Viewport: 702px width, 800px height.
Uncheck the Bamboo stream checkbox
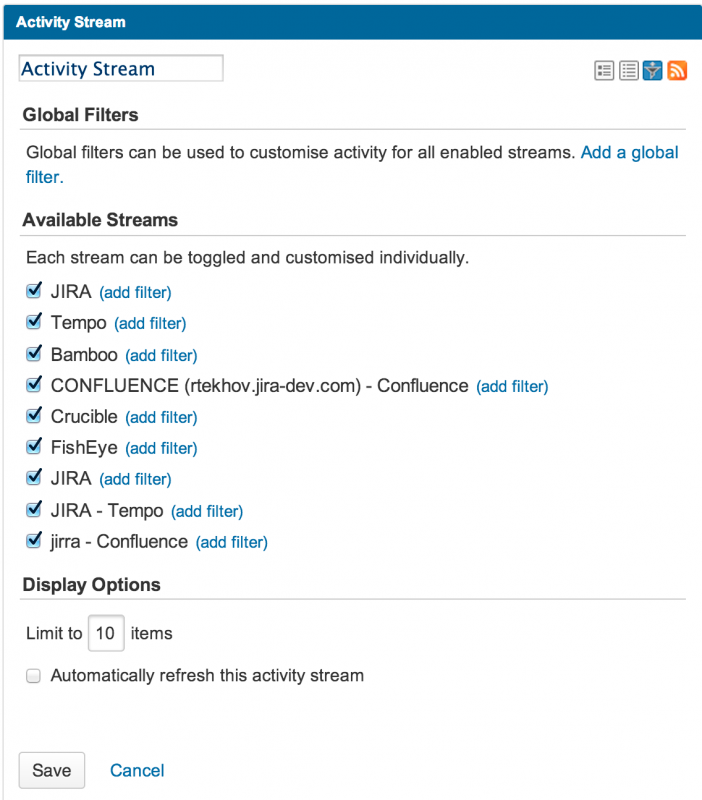click(x=33, y=354)
